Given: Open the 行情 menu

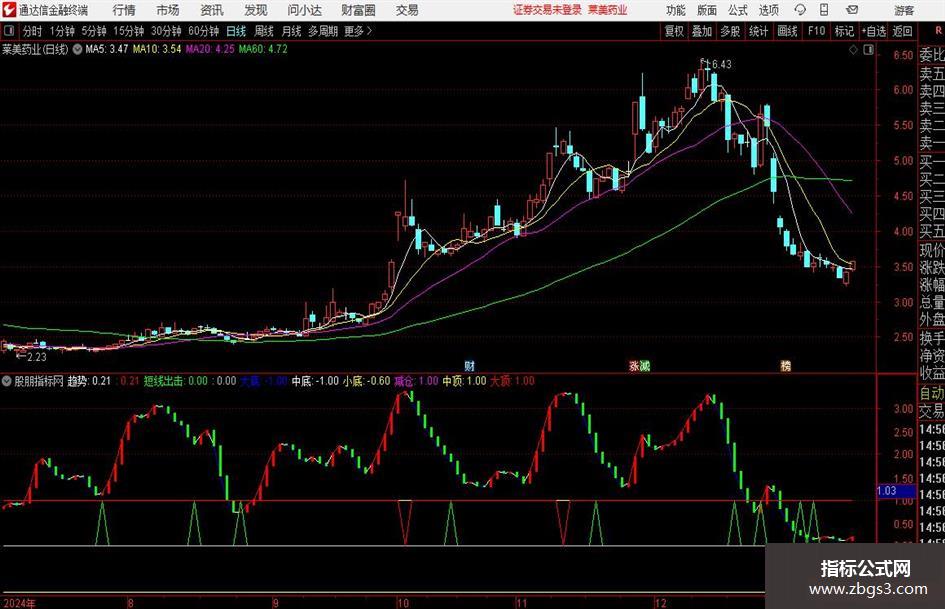Looking at the screenshot, I should [x=124, y=10].
